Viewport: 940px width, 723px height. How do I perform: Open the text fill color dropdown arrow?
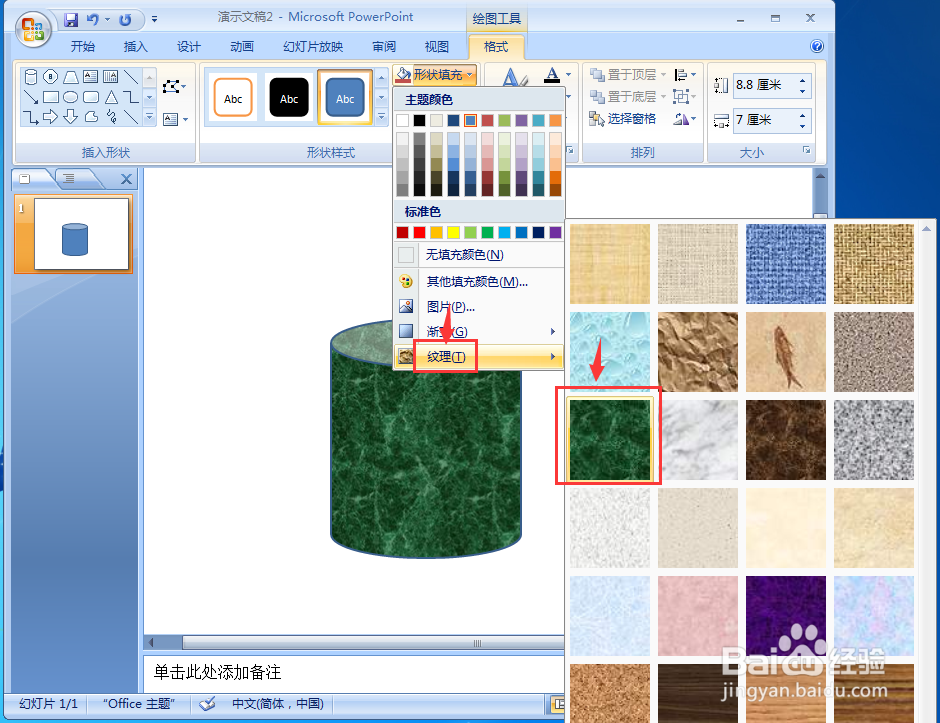[x=568, y=75]
